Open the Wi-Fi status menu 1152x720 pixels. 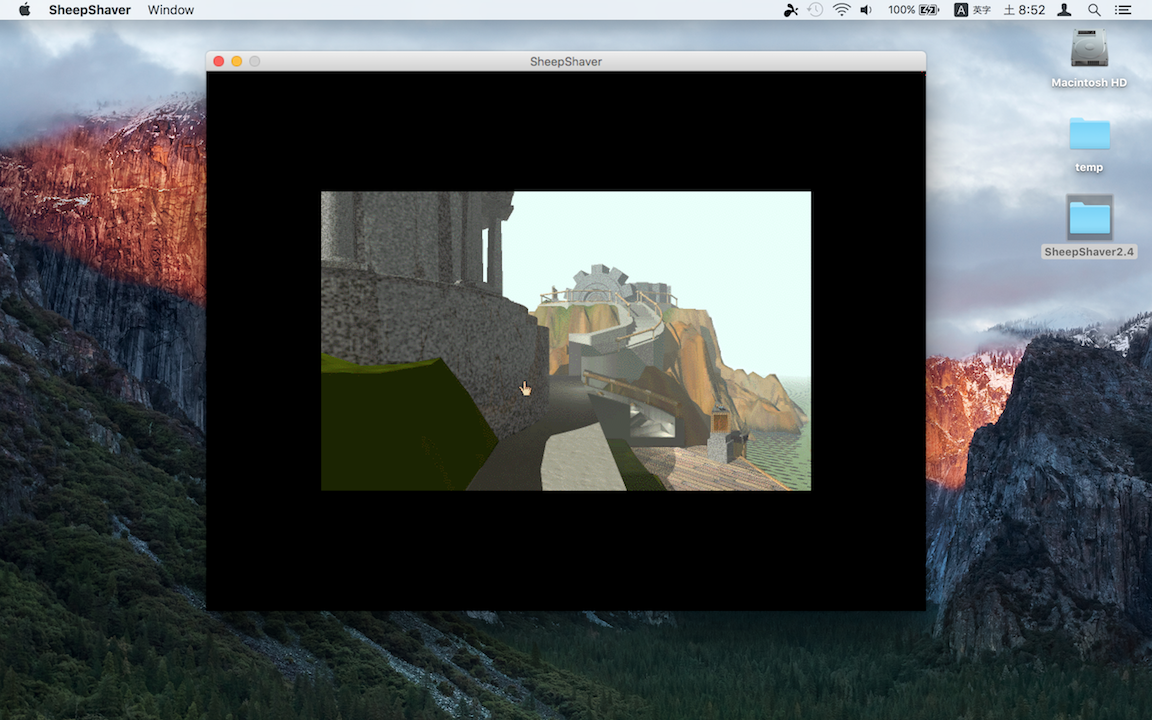(841, 10)
